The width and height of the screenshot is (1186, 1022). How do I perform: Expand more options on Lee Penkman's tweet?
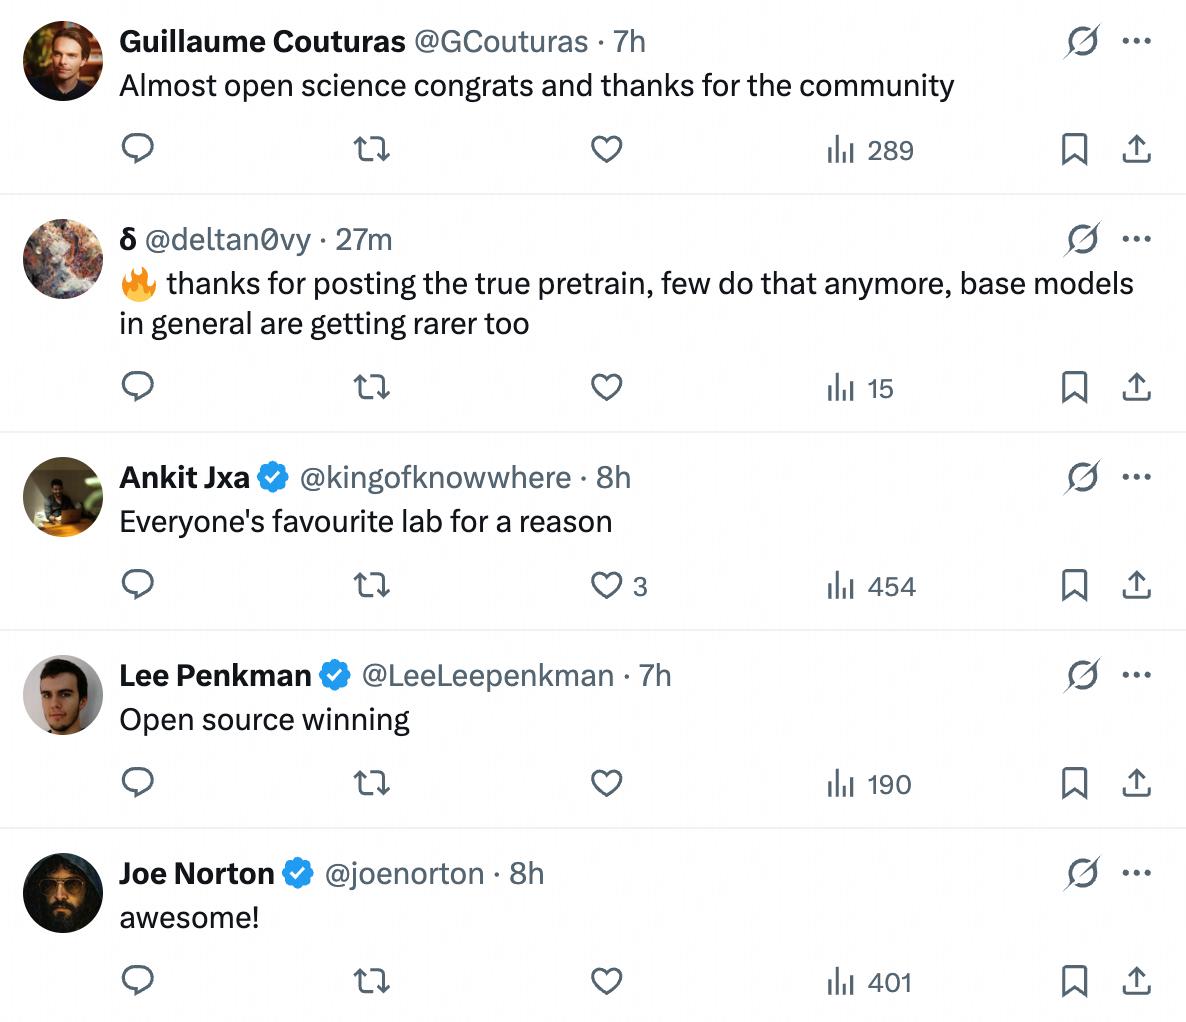point(1137,675)
